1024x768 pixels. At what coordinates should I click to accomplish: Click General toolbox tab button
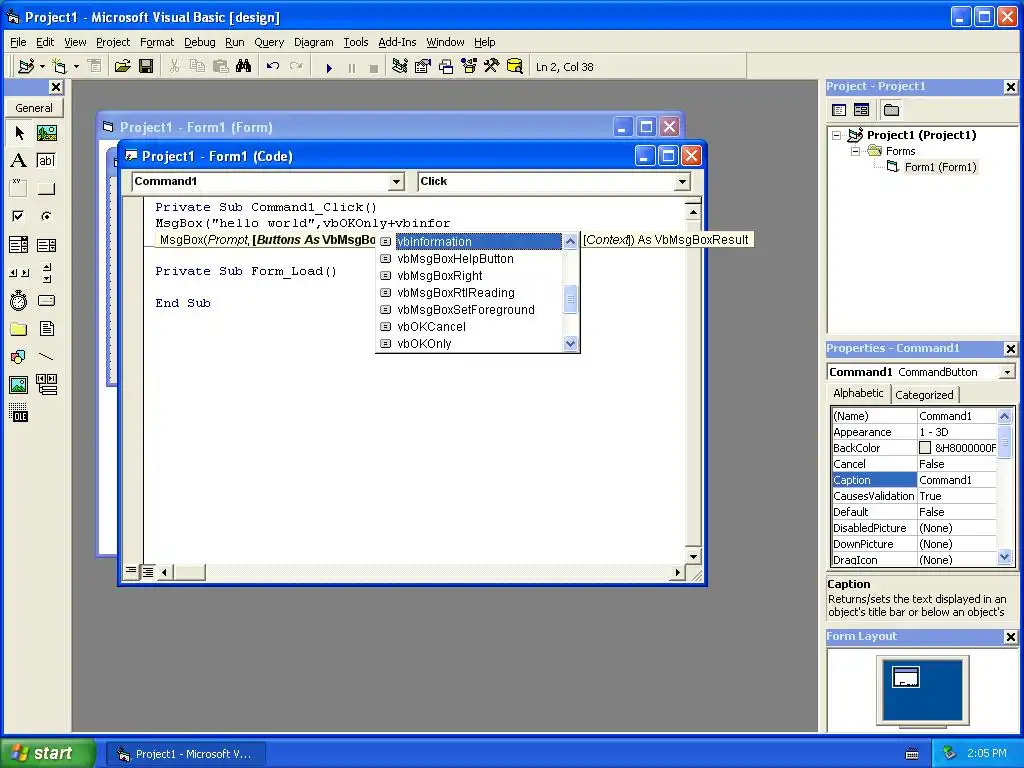pyautogui.click(x=34, y=108)
